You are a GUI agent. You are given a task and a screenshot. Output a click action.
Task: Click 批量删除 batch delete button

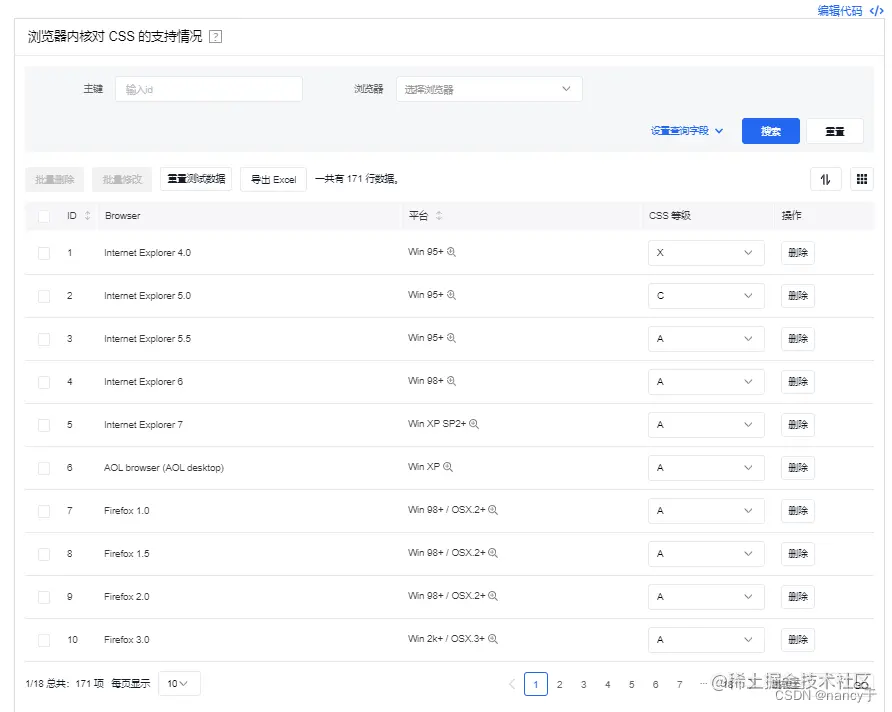pyautogui.click(x=55, y=180)
